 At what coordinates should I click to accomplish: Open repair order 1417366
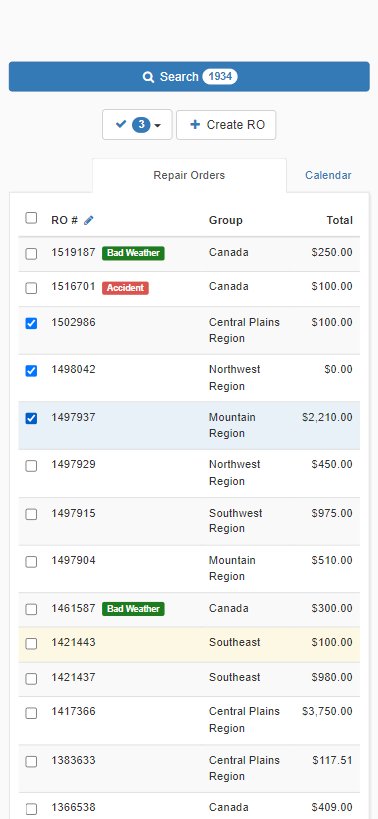[73, 711]
